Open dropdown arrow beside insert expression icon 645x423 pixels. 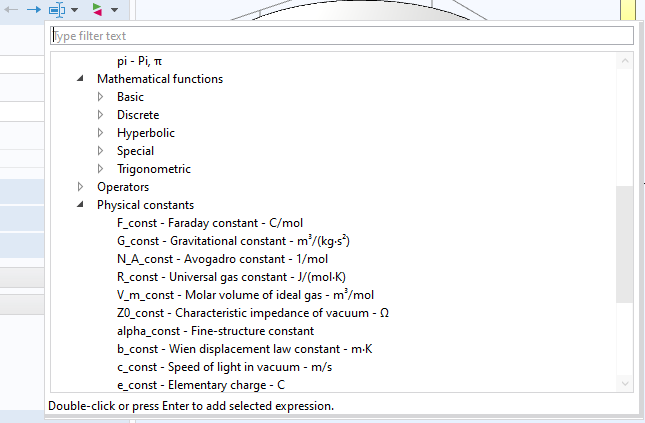(74, 10)
